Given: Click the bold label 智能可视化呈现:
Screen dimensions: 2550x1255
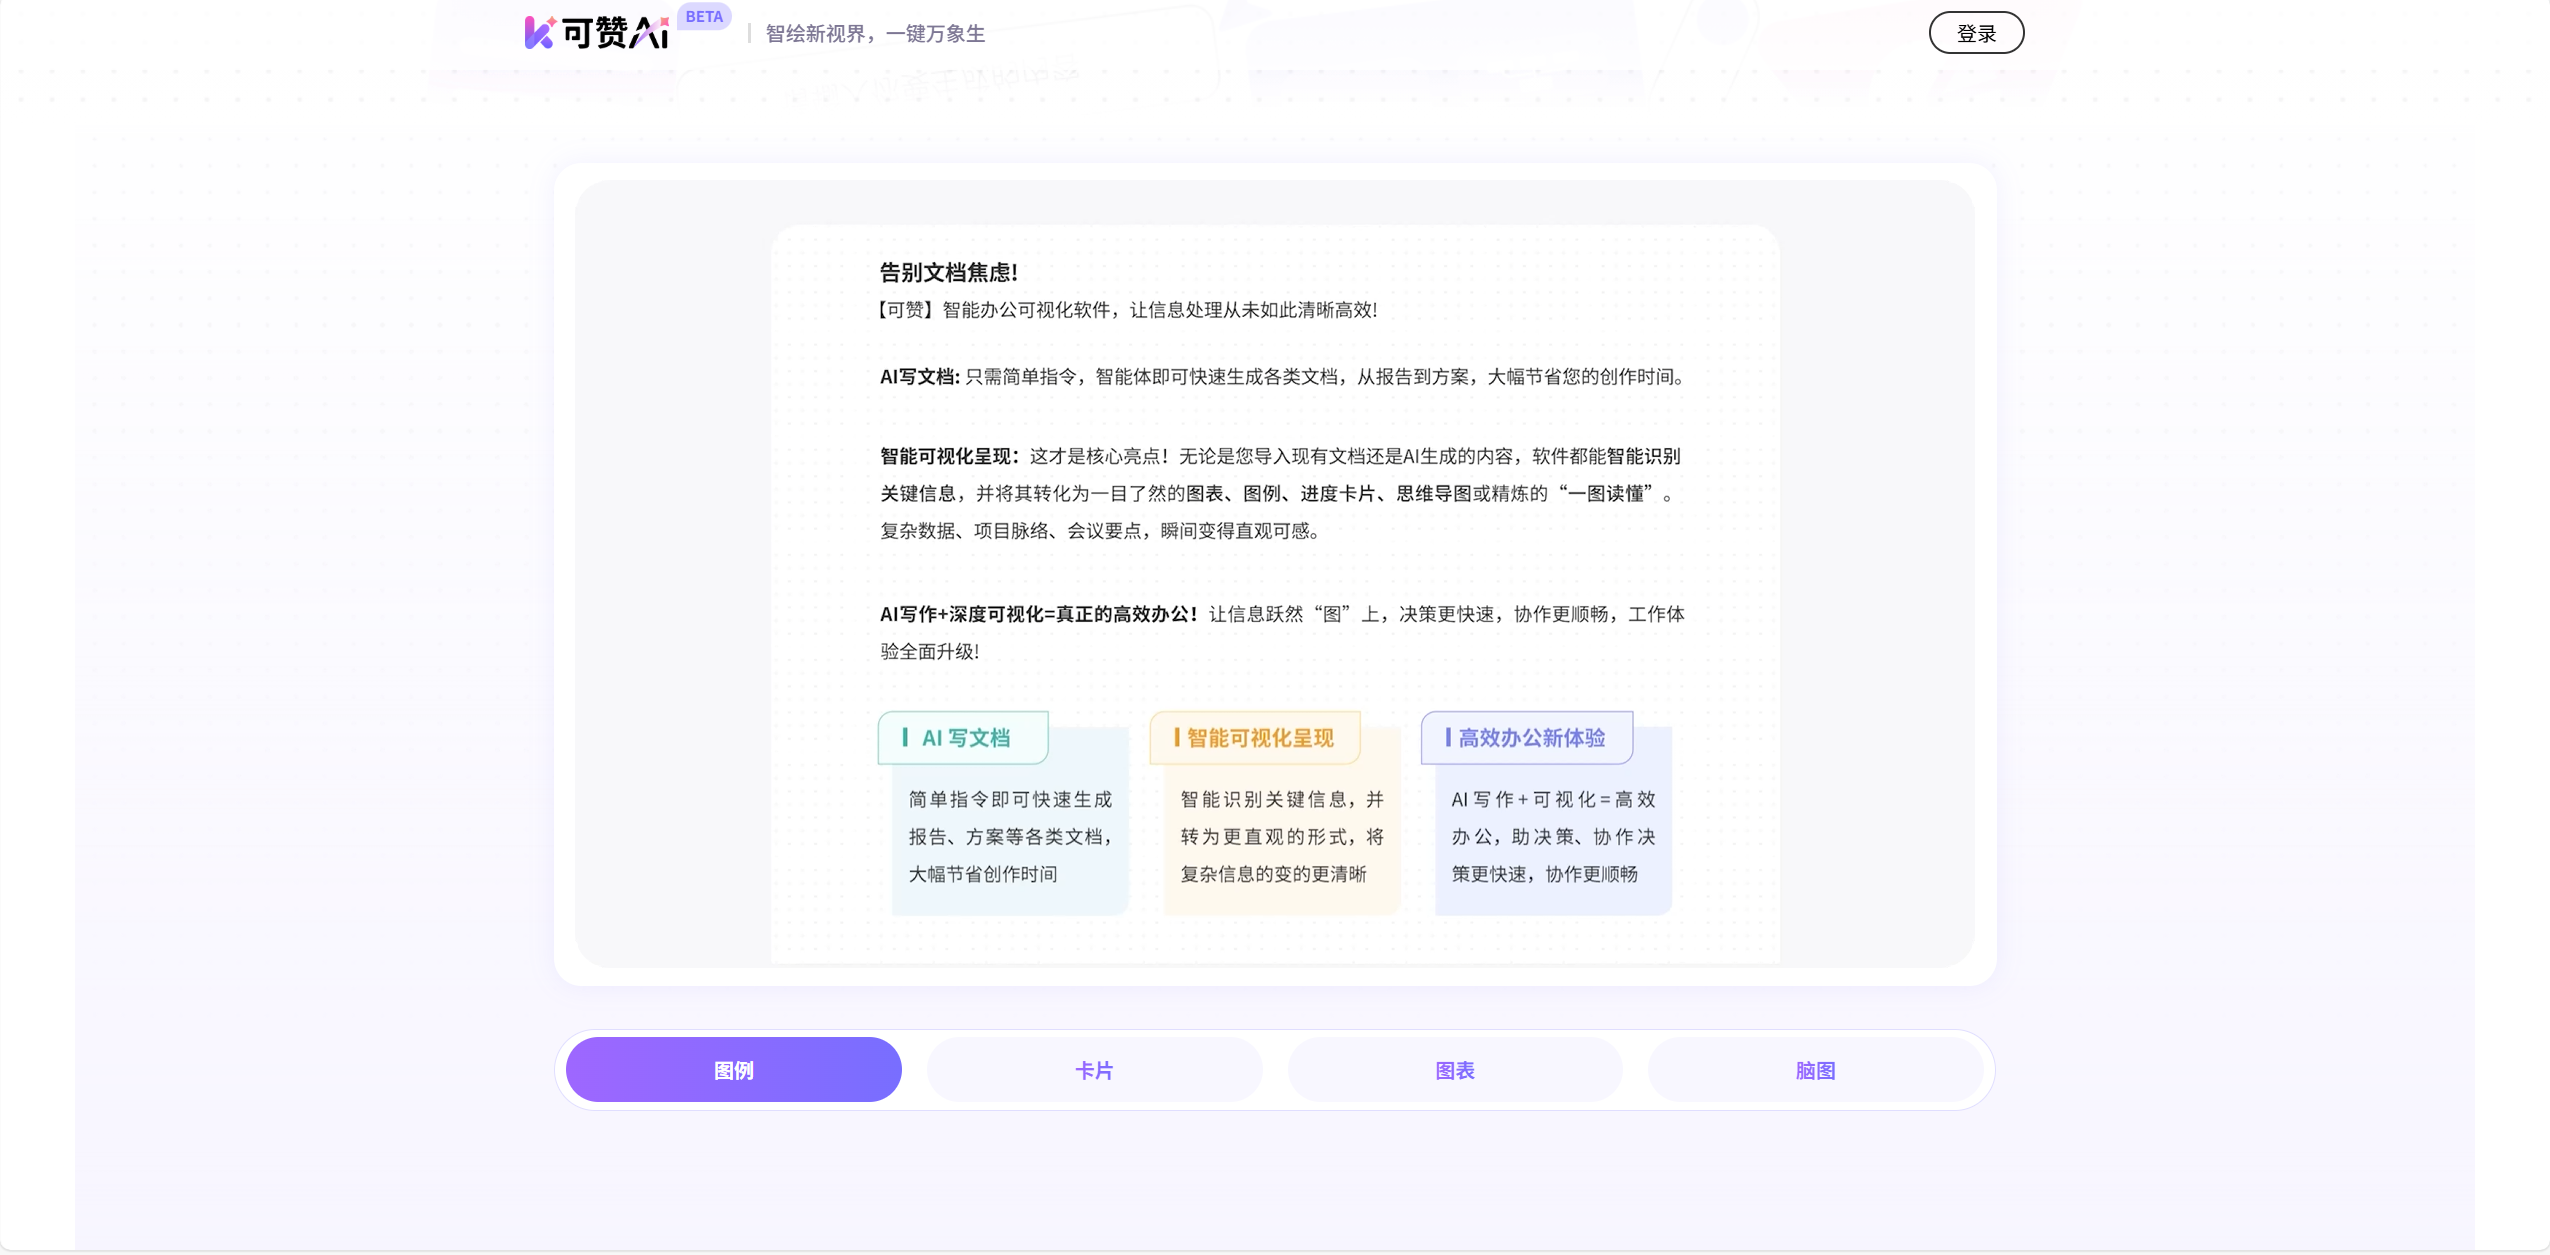Looking at the screenshot, I should [x=949, y=456].
